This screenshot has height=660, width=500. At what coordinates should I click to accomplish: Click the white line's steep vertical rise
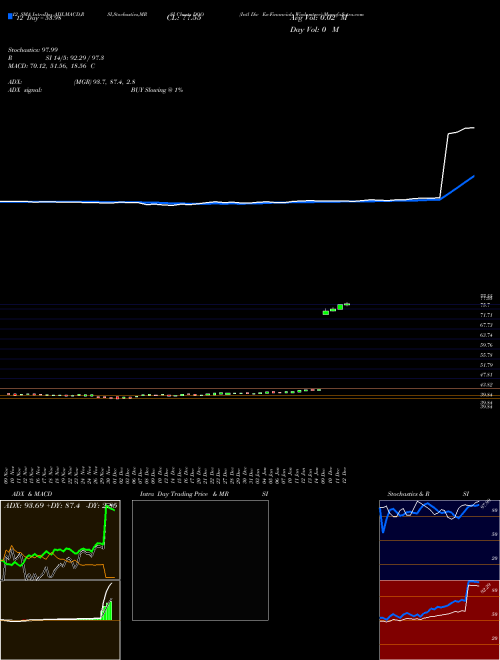click(444, 165)
